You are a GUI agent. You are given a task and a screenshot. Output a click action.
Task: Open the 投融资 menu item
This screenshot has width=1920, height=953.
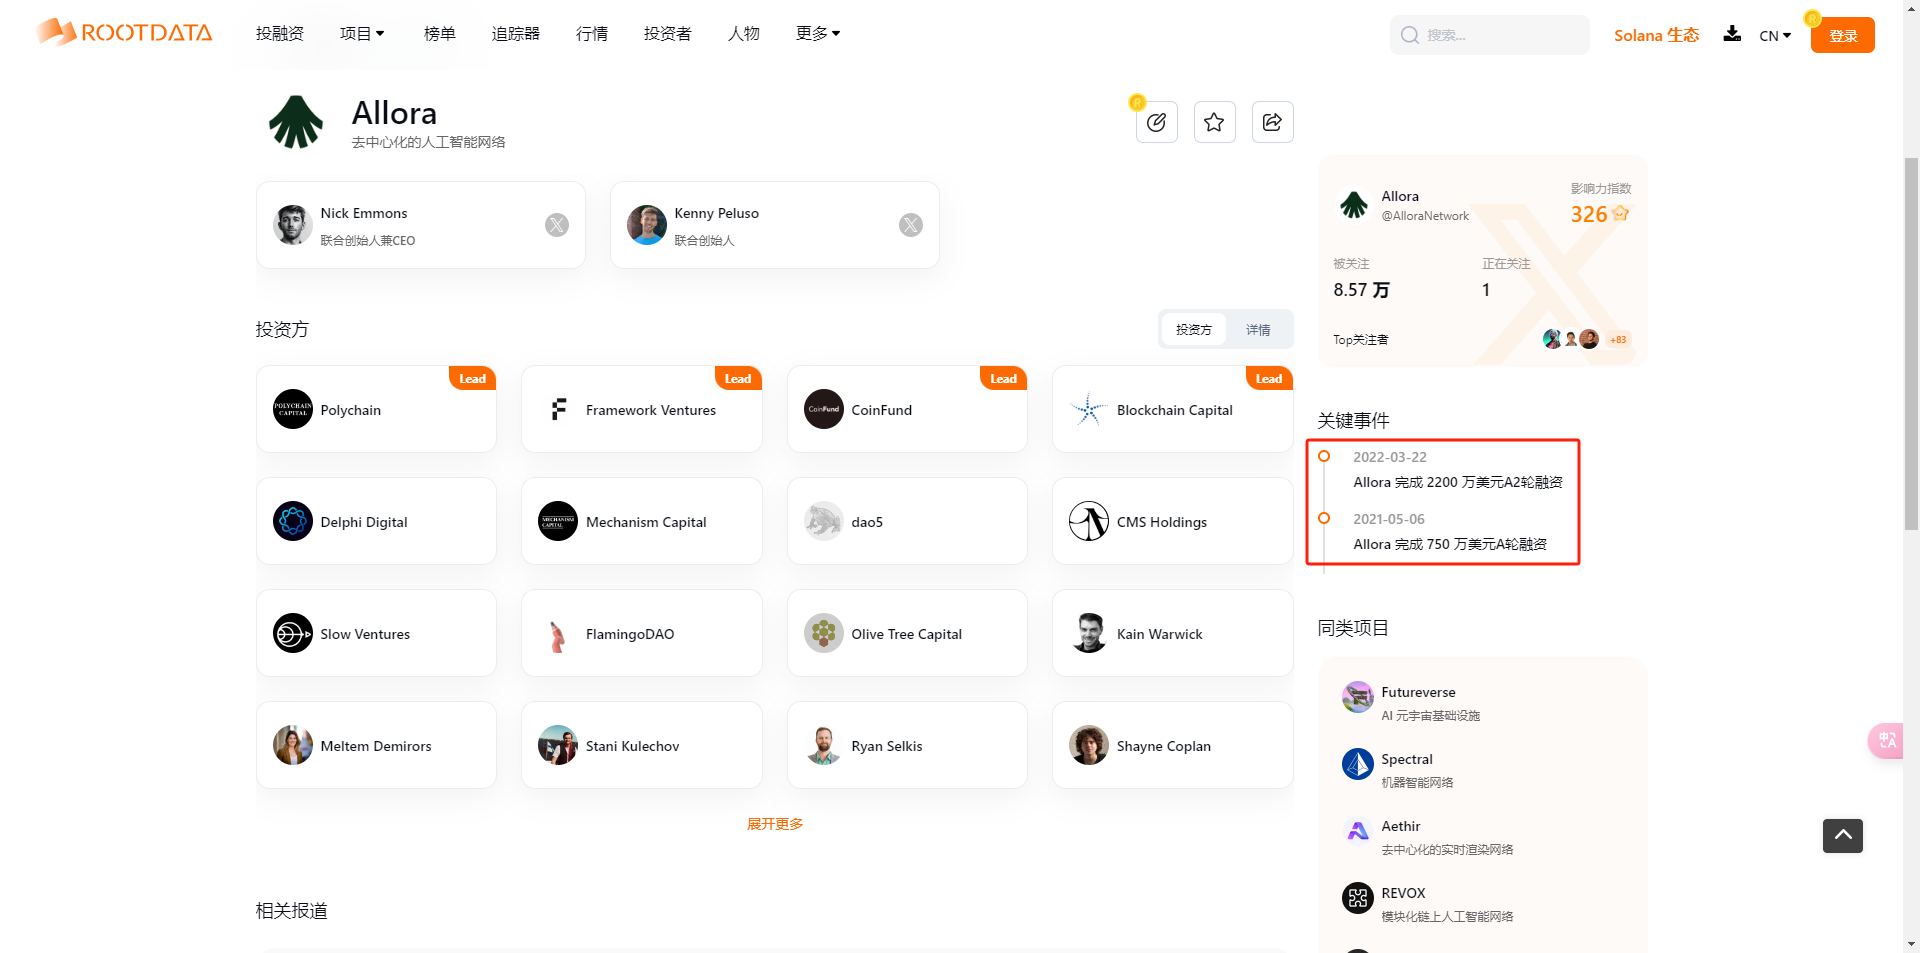point(280,34)
